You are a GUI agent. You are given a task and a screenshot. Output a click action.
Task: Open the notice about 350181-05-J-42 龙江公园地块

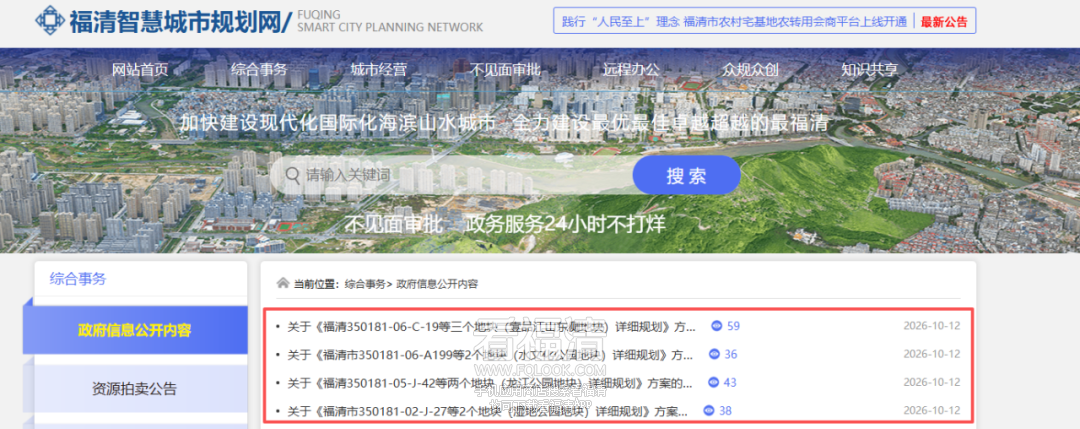point(490,383)
